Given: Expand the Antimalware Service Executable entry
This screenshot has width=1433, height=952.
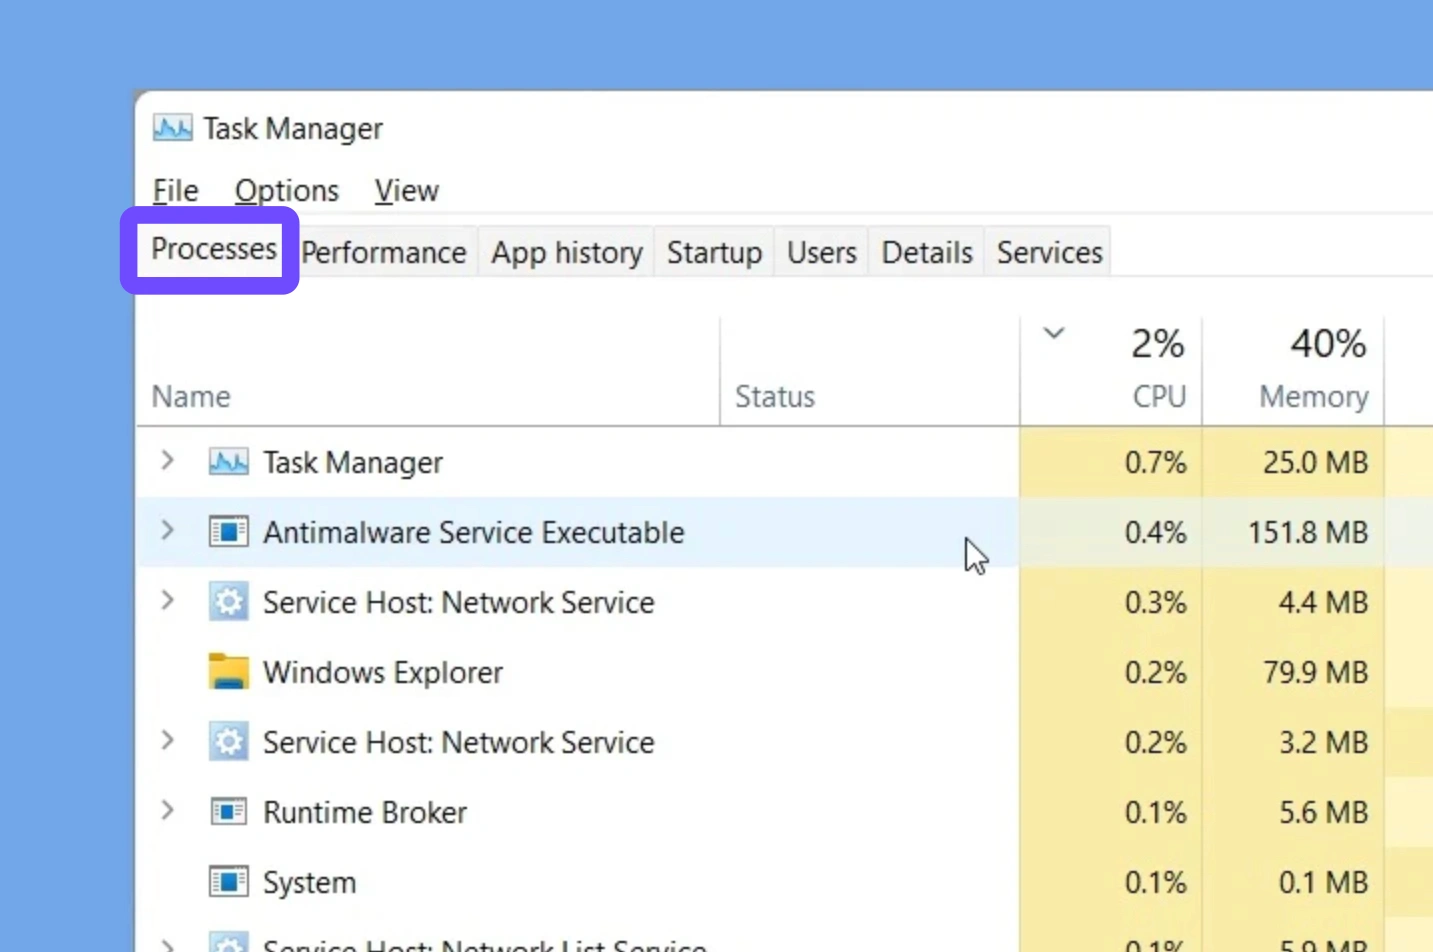Looking at the screenshot, I should click(x=168, y=531).
